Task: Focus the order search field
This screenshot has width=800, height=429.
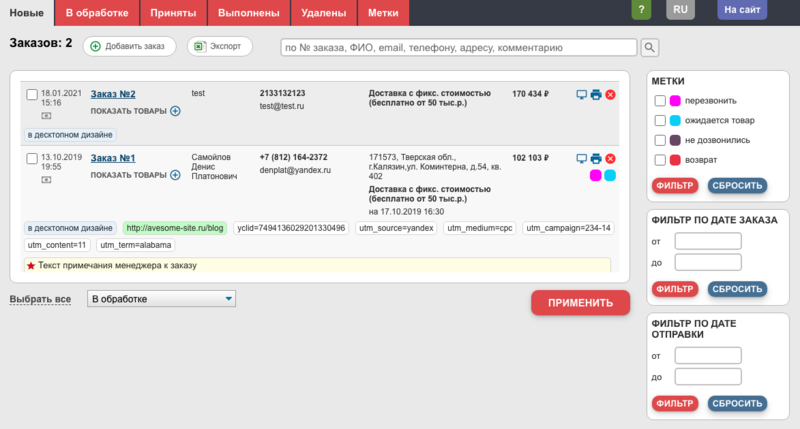Action: [x=459, y=47]
